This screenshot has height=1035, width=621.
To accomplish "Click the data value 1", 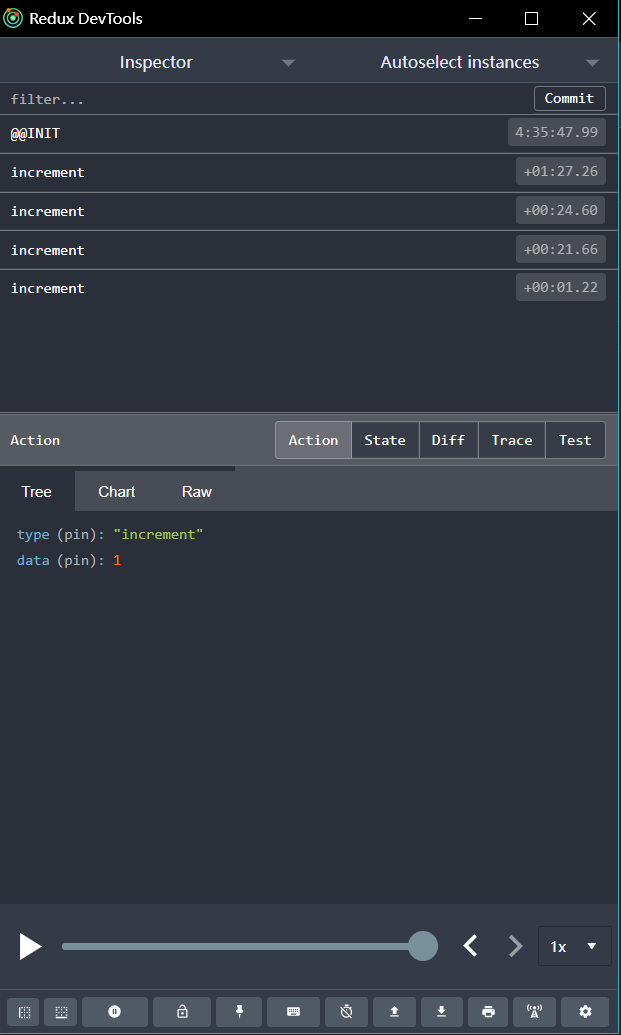I will click(117, 561).
